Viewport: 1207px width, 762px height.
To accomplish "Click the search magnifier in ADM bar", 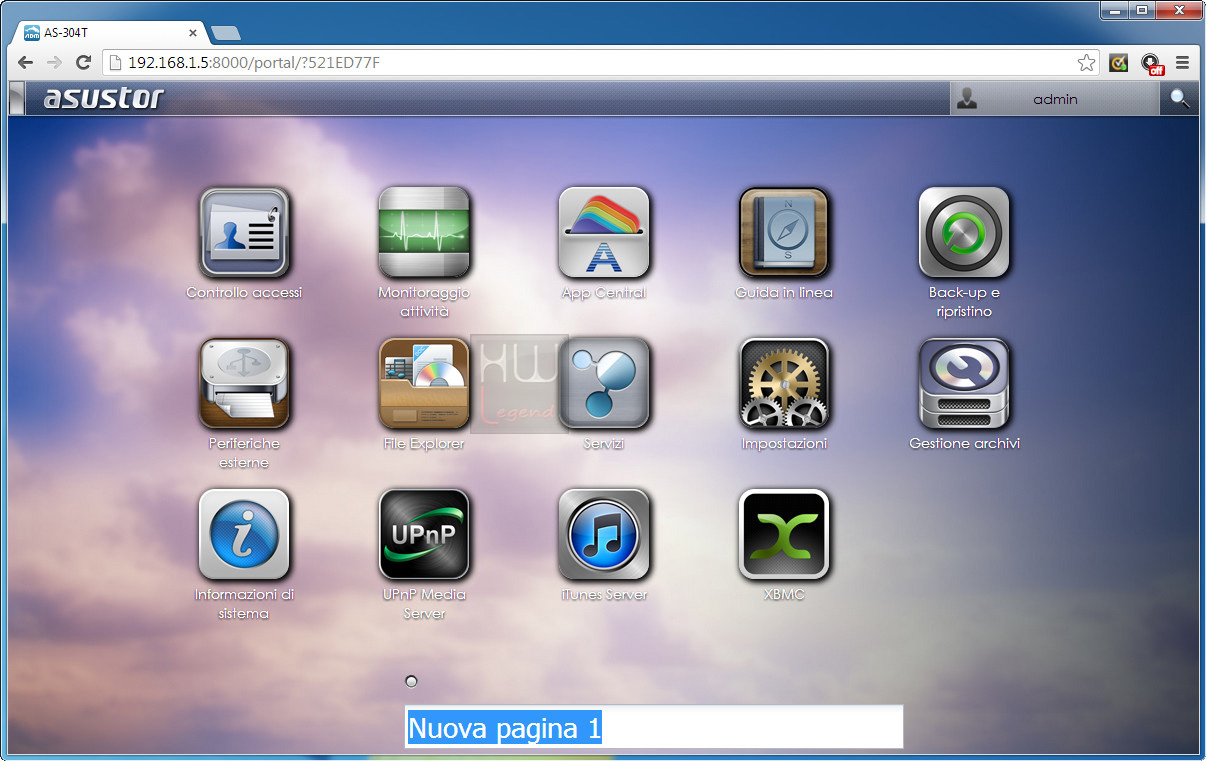I will [1180, 99].
